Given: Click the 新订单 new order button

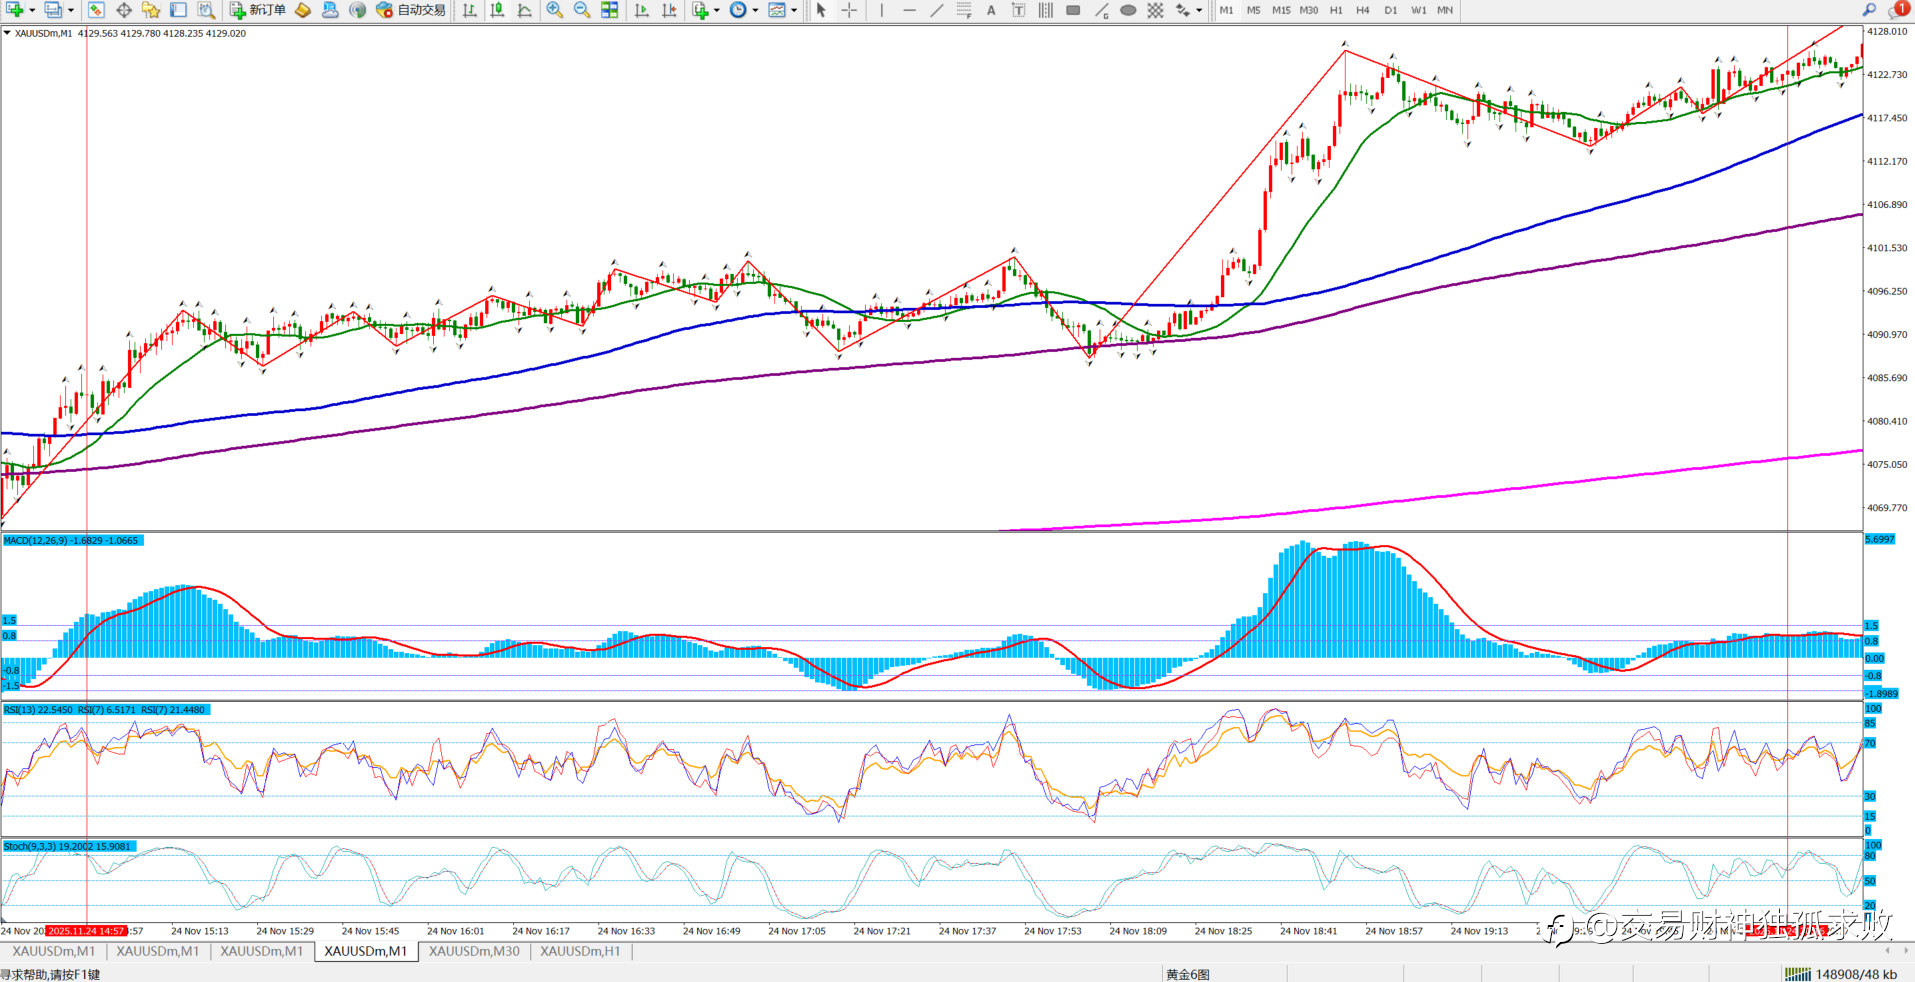Looking at the screenshot, I should (258, 10).
